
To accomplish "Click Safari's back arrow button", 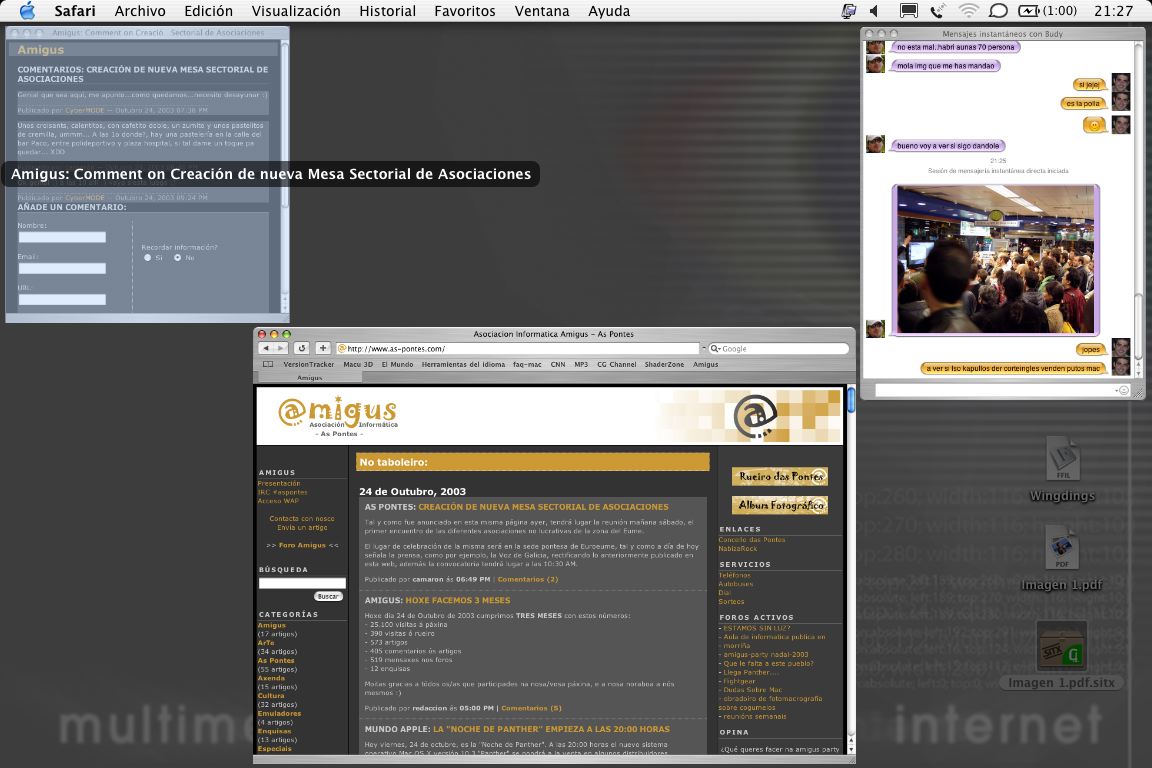I will click(x=267, y=348).
